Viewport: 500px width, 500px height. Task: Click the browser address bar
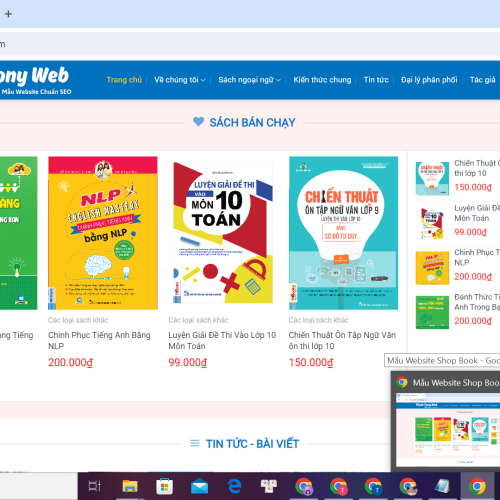click(x=250, y=44)
